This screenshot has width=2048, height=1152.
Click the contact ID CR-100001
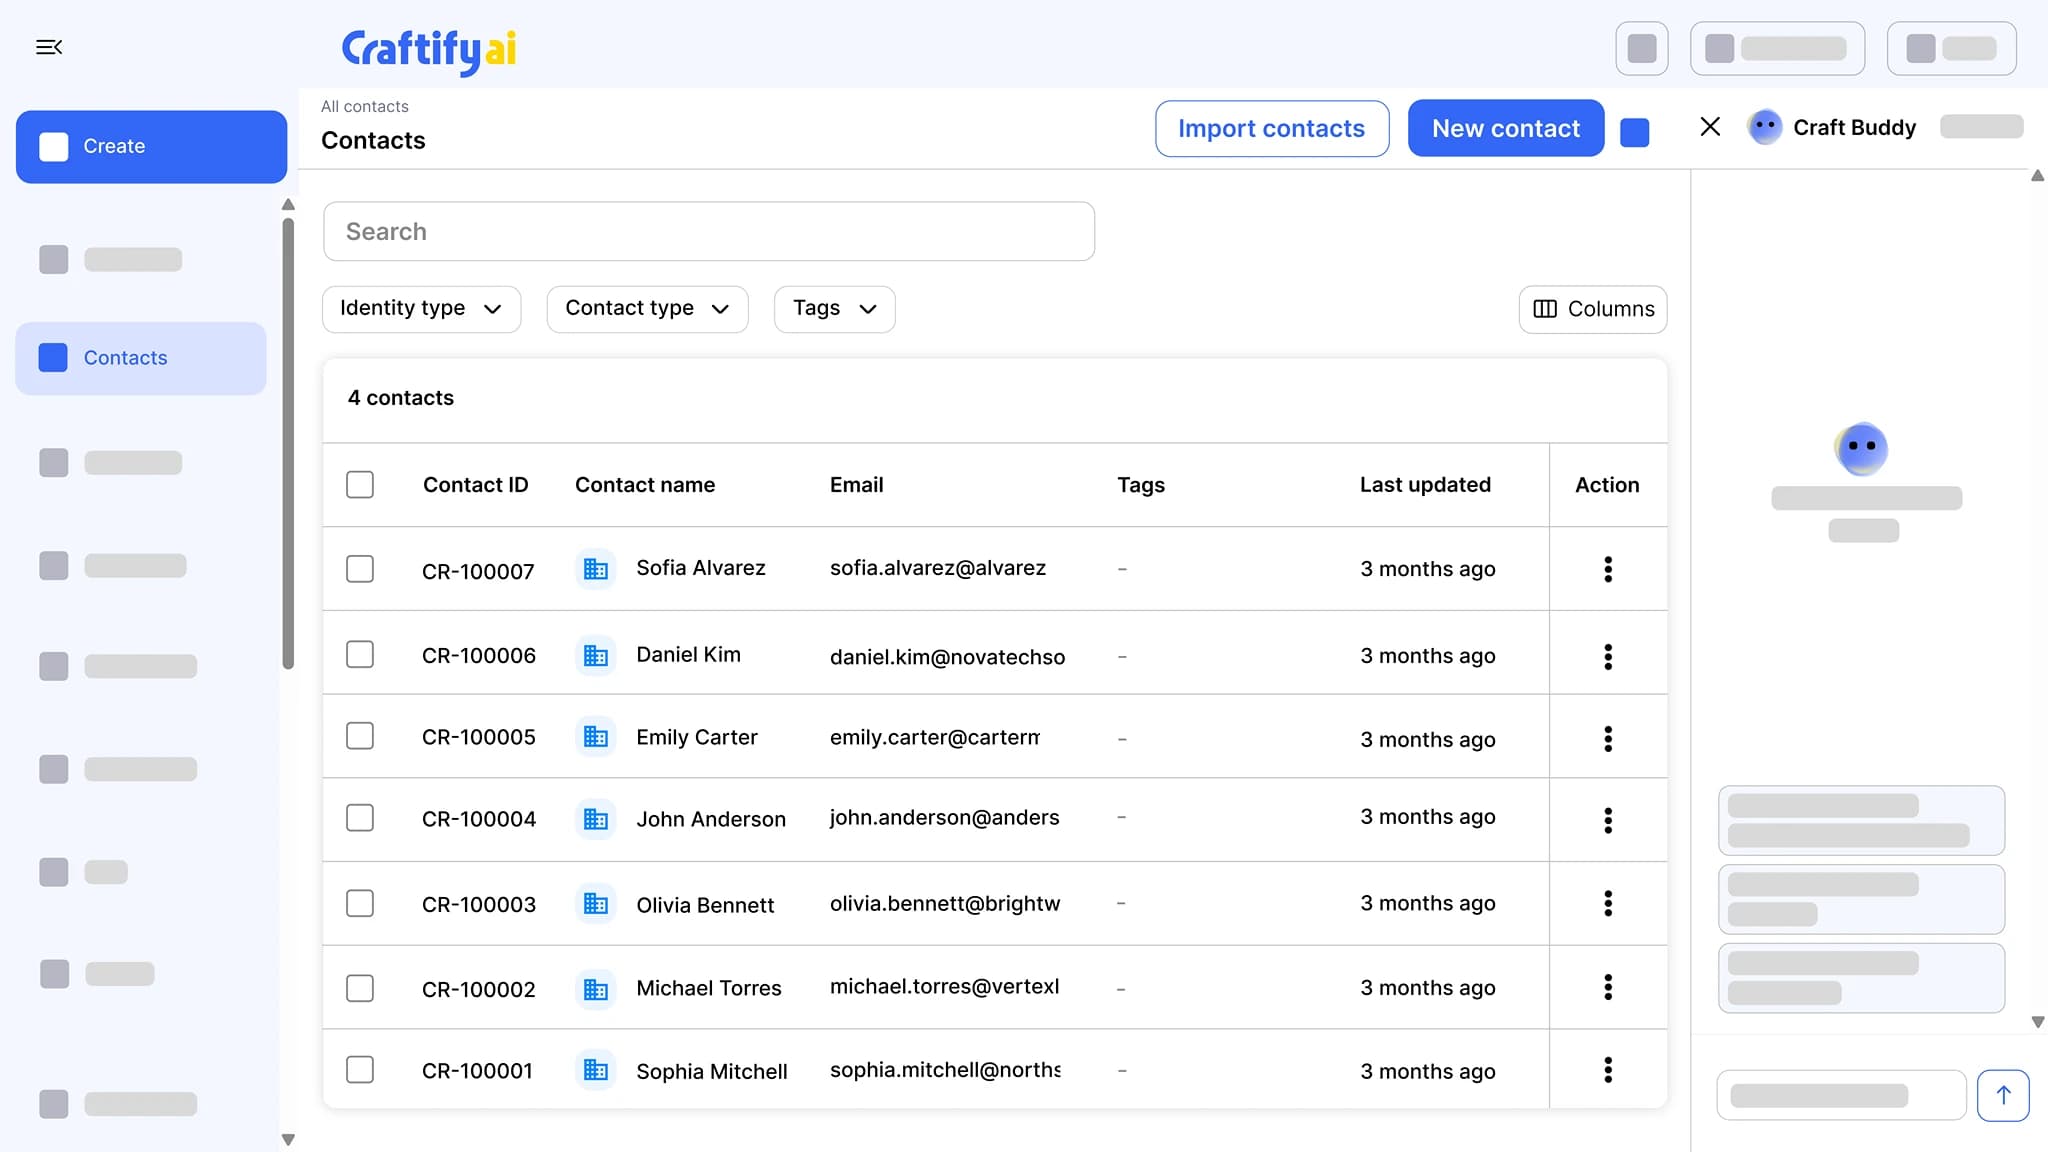[477, 1071]
